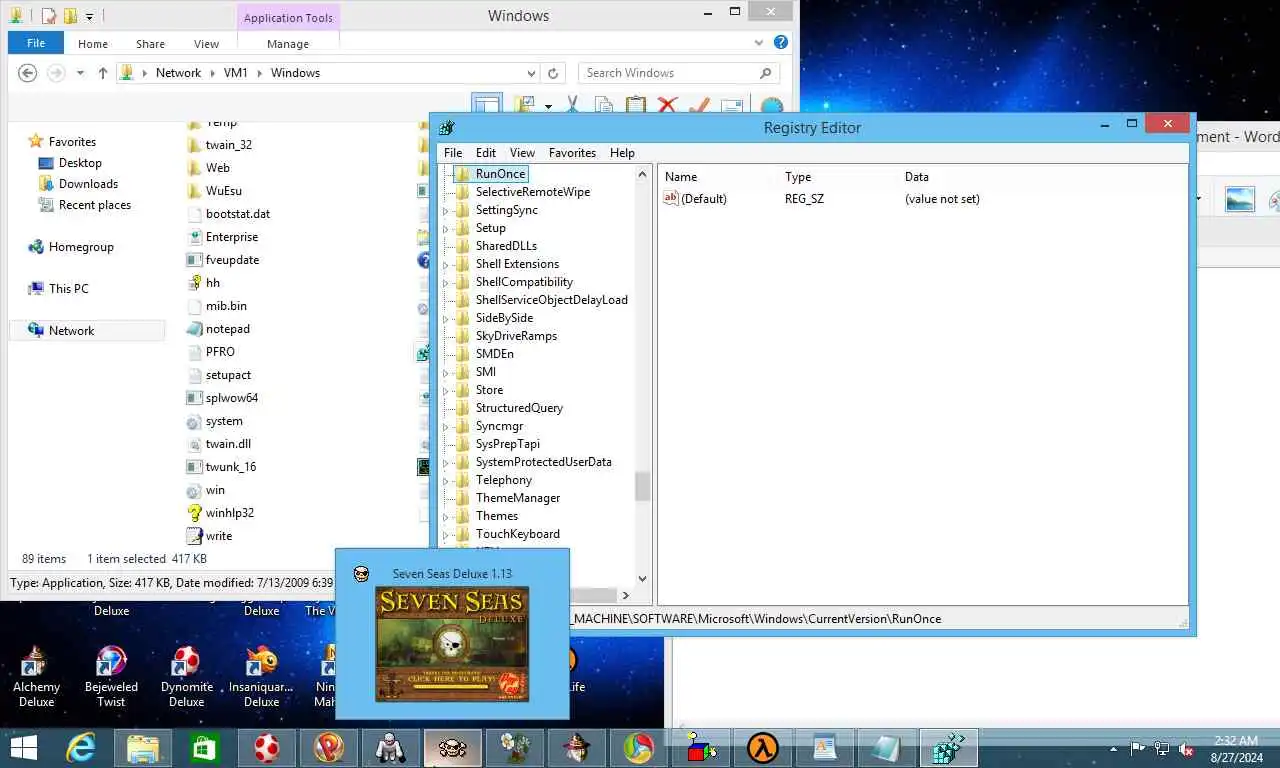Open Internet Explorer from the taskbar
Image resolution: width=1280 pixels, height=768 pixels.
(81, 748)
